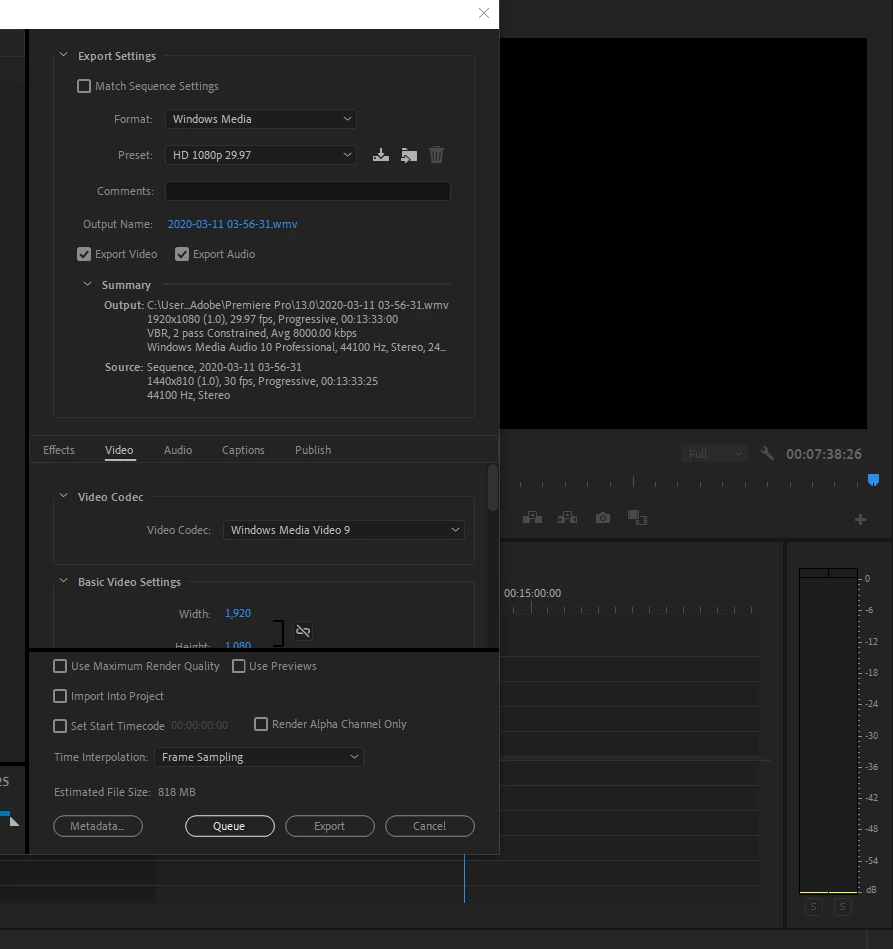Image resolution: width=893 pixels, height=949 pixels.
Task: Collapse the Export Settings section
Action: click(x=64, y=55)
